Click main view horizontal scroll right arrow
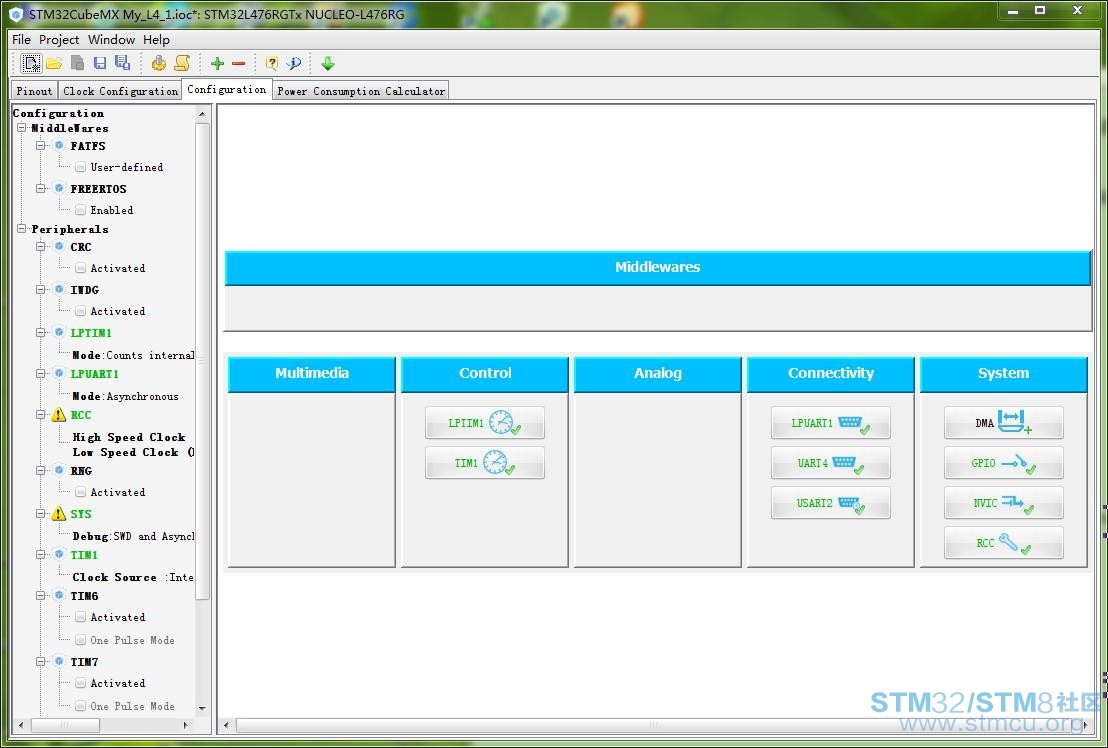 click(x=1086, y=725)
